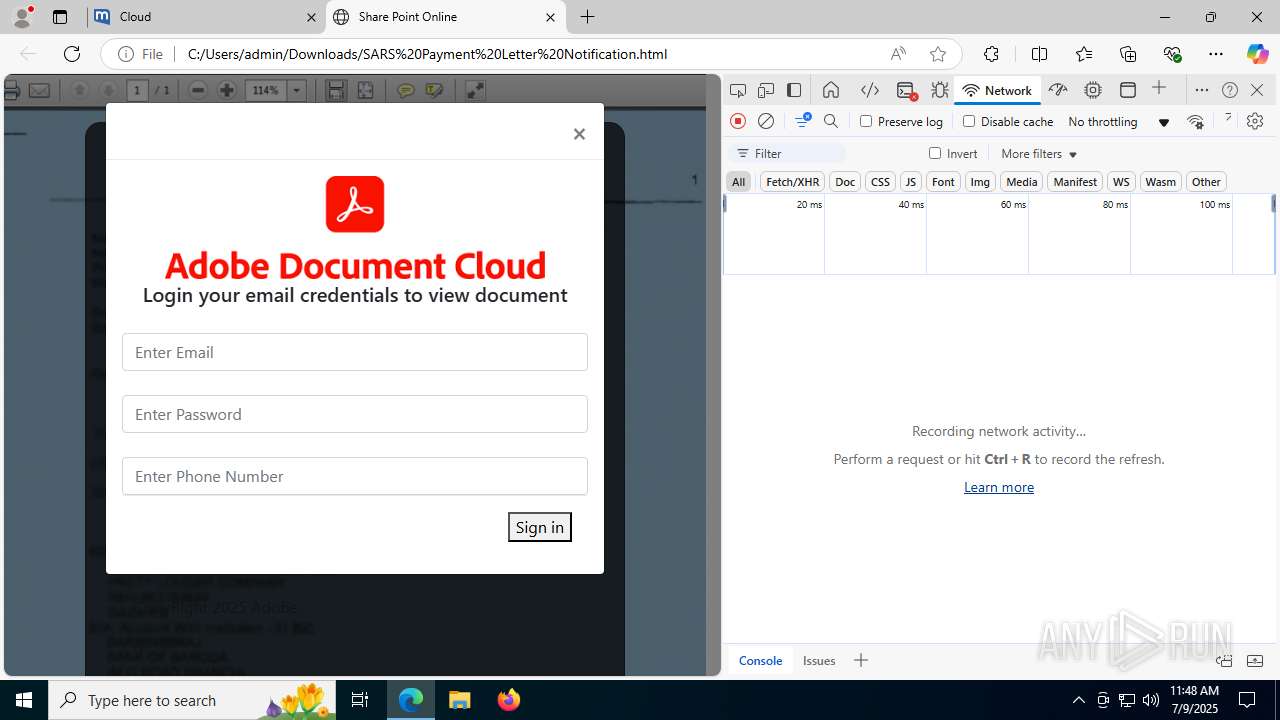
Task: Open the No throttling dropdown
Action: click(1119, 121)
